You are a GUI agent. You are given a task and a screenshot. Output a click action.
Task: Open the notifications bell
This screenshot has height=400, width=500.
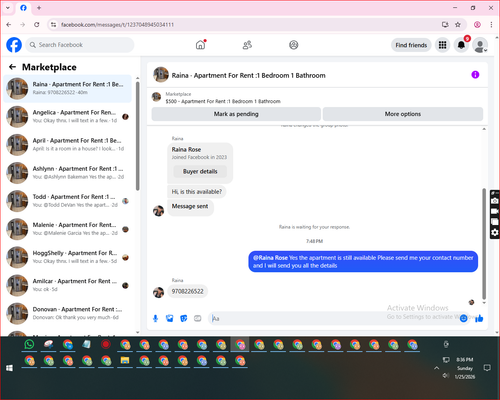pyautogui.click(x=461, y=45)
